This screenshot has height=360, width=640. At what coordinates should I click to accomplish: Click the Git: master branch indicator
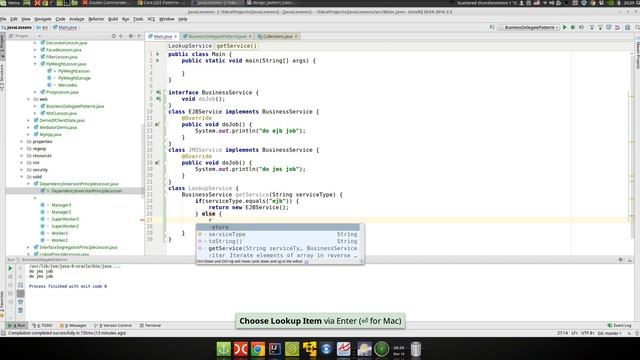609,333
